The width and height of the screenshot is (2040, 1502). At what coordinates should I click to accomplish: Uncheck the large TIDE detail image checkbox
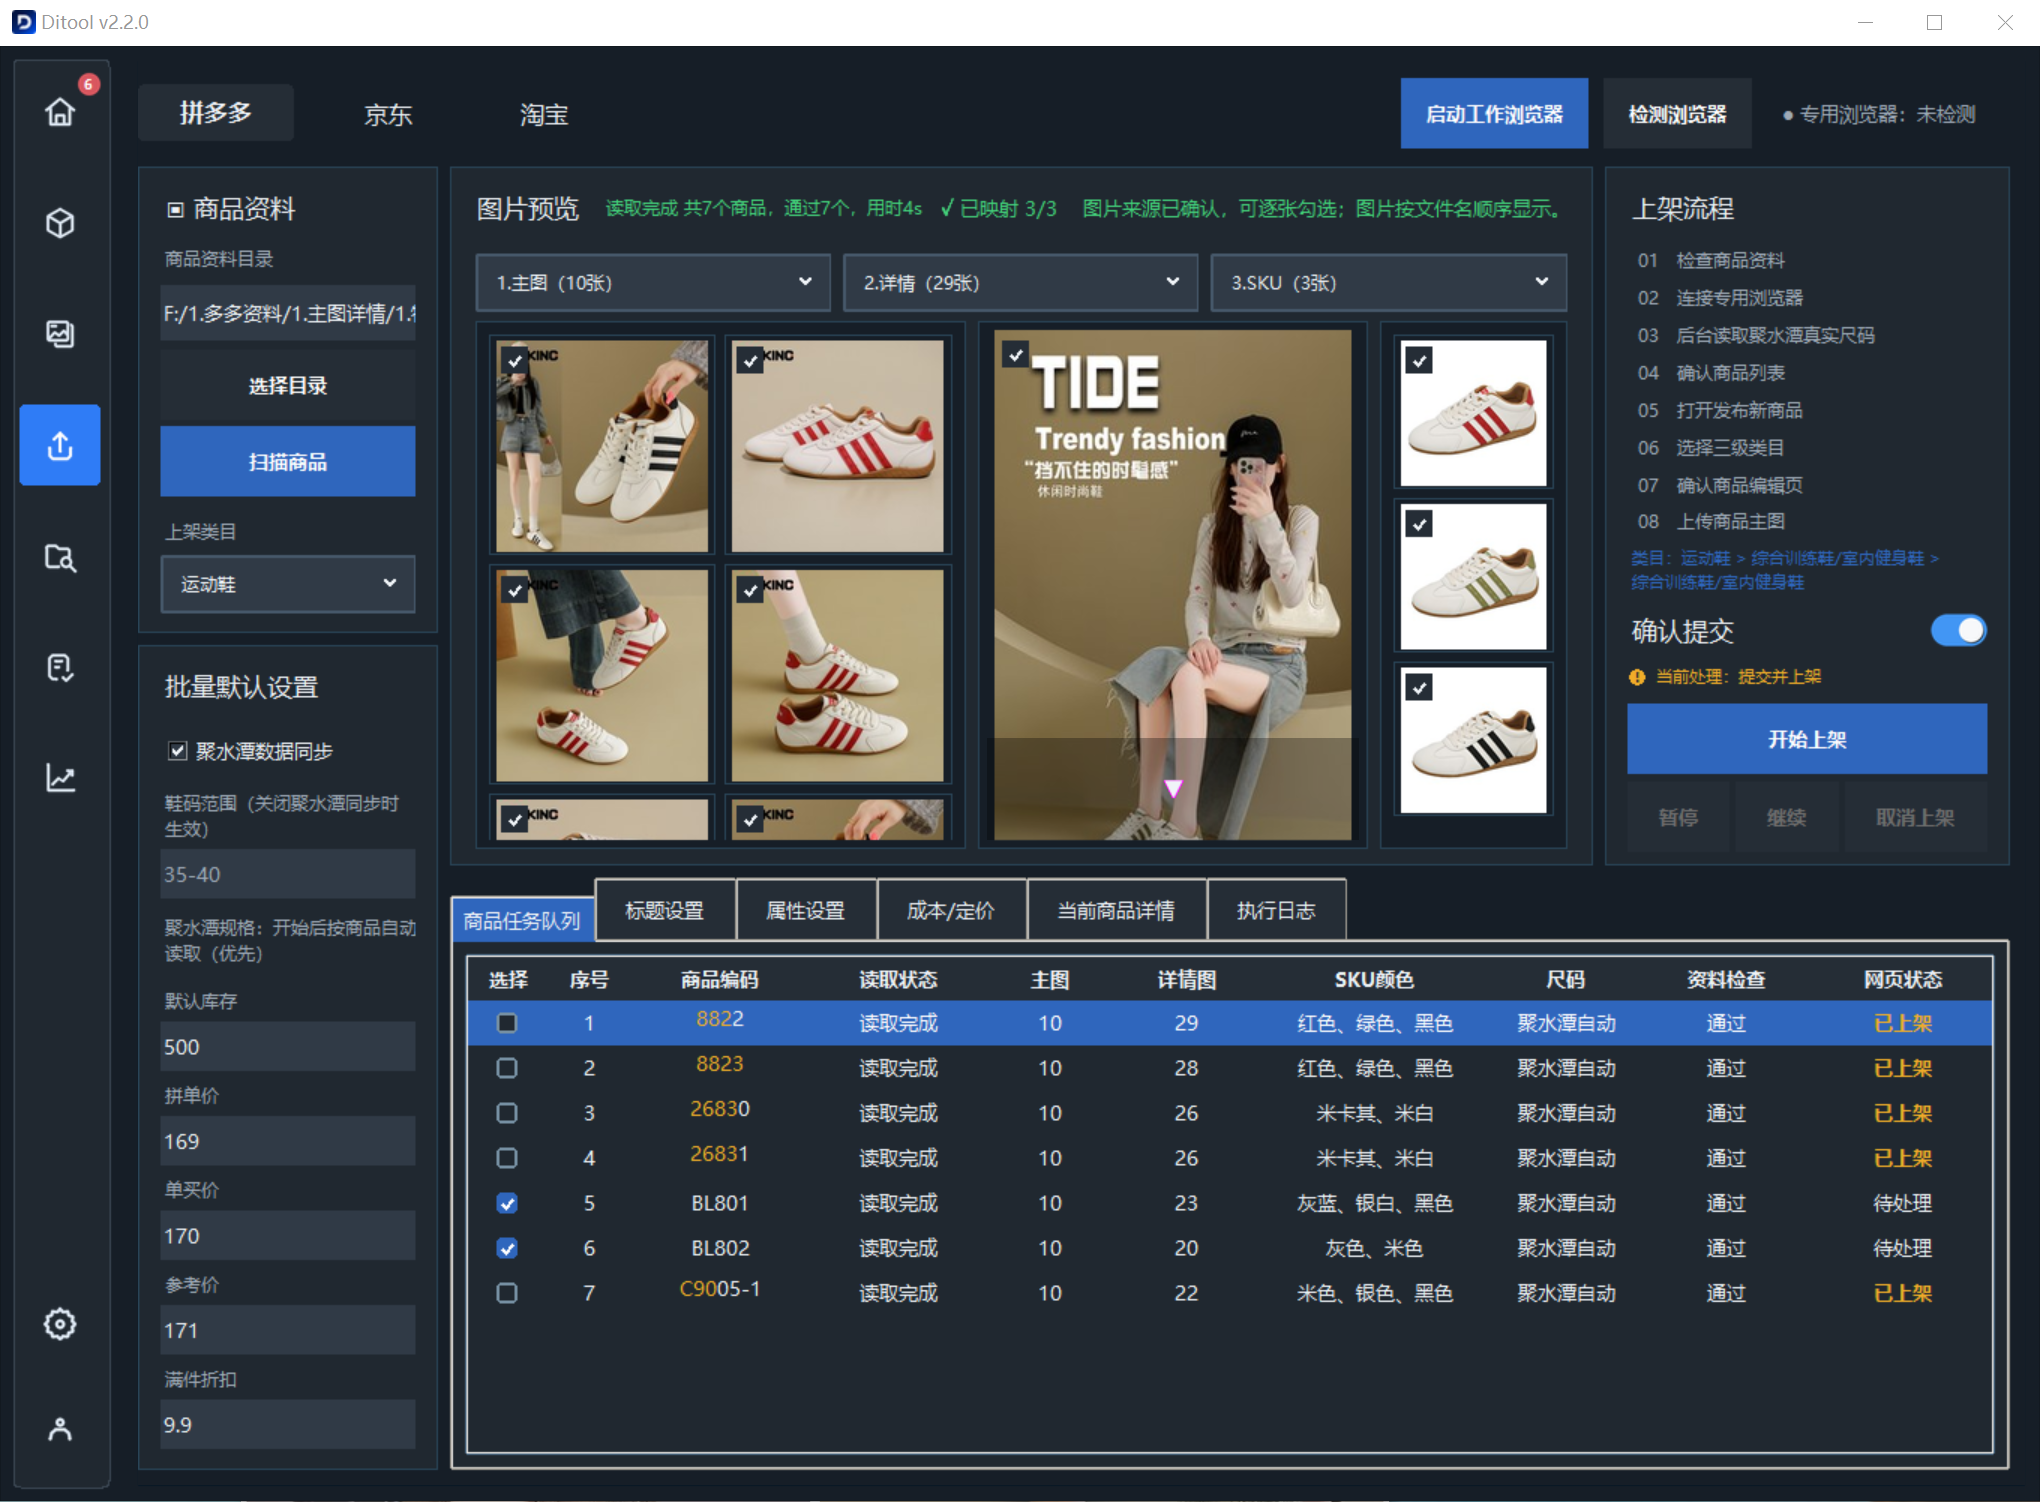pos(1015,354)
